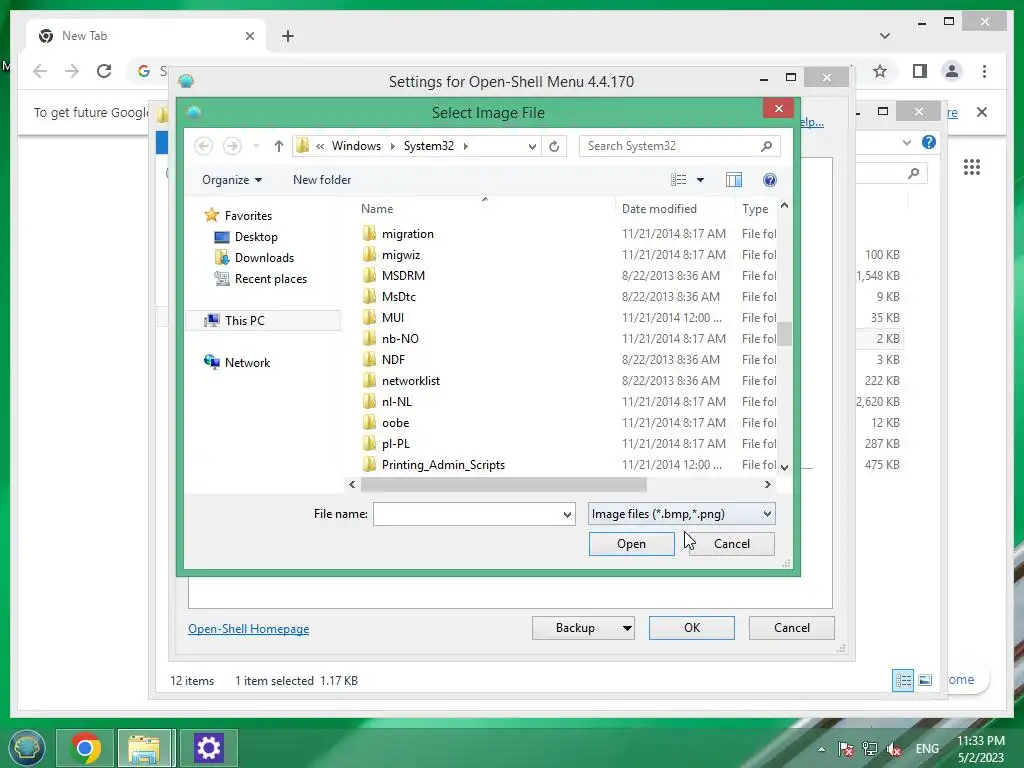The width and height of the screenshot is (1024, 768).
Task: Click New folder button
Action: pos(321,180)
